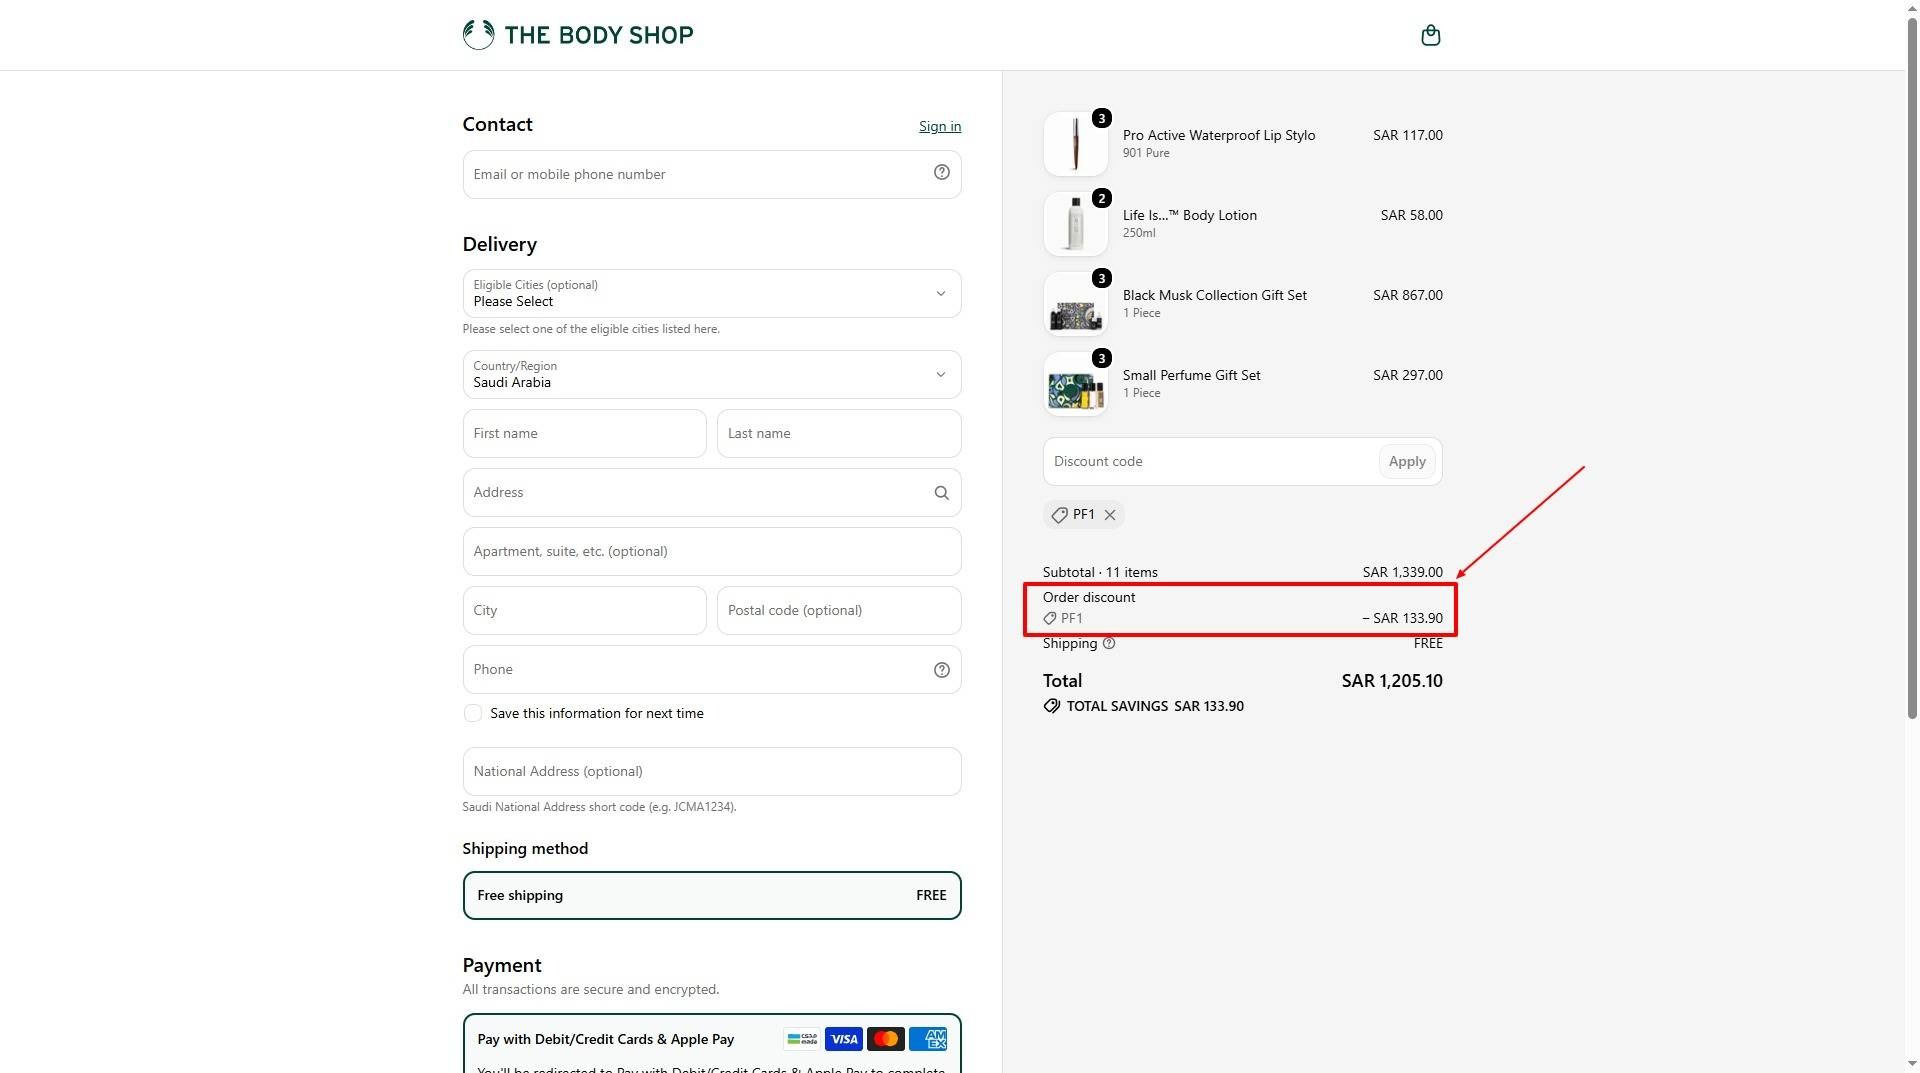Click the Mastercard payment icon
Image resolution: width=1920 pixels, height=1073 pixels.
(x=886, y=1039)
